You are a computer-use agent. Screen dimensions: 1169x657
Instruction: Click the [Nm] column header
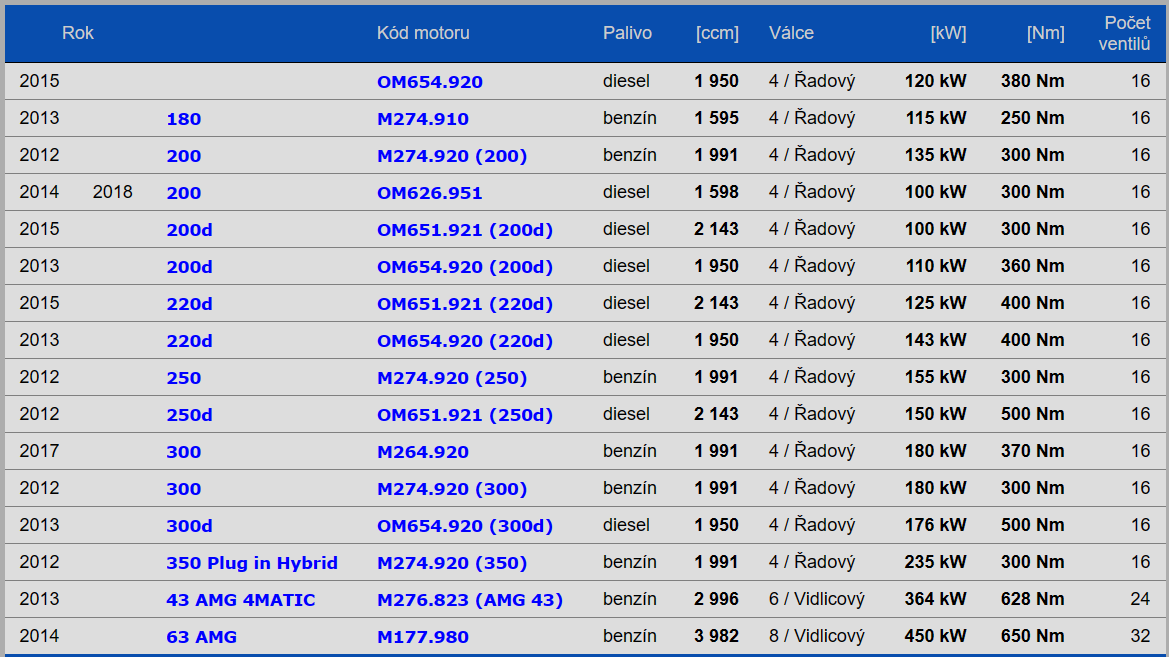pyautogui.click(x=1045, y=33)
